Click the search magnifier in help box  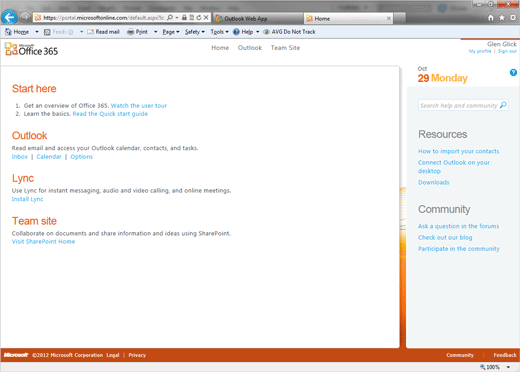tap(503, 105)
